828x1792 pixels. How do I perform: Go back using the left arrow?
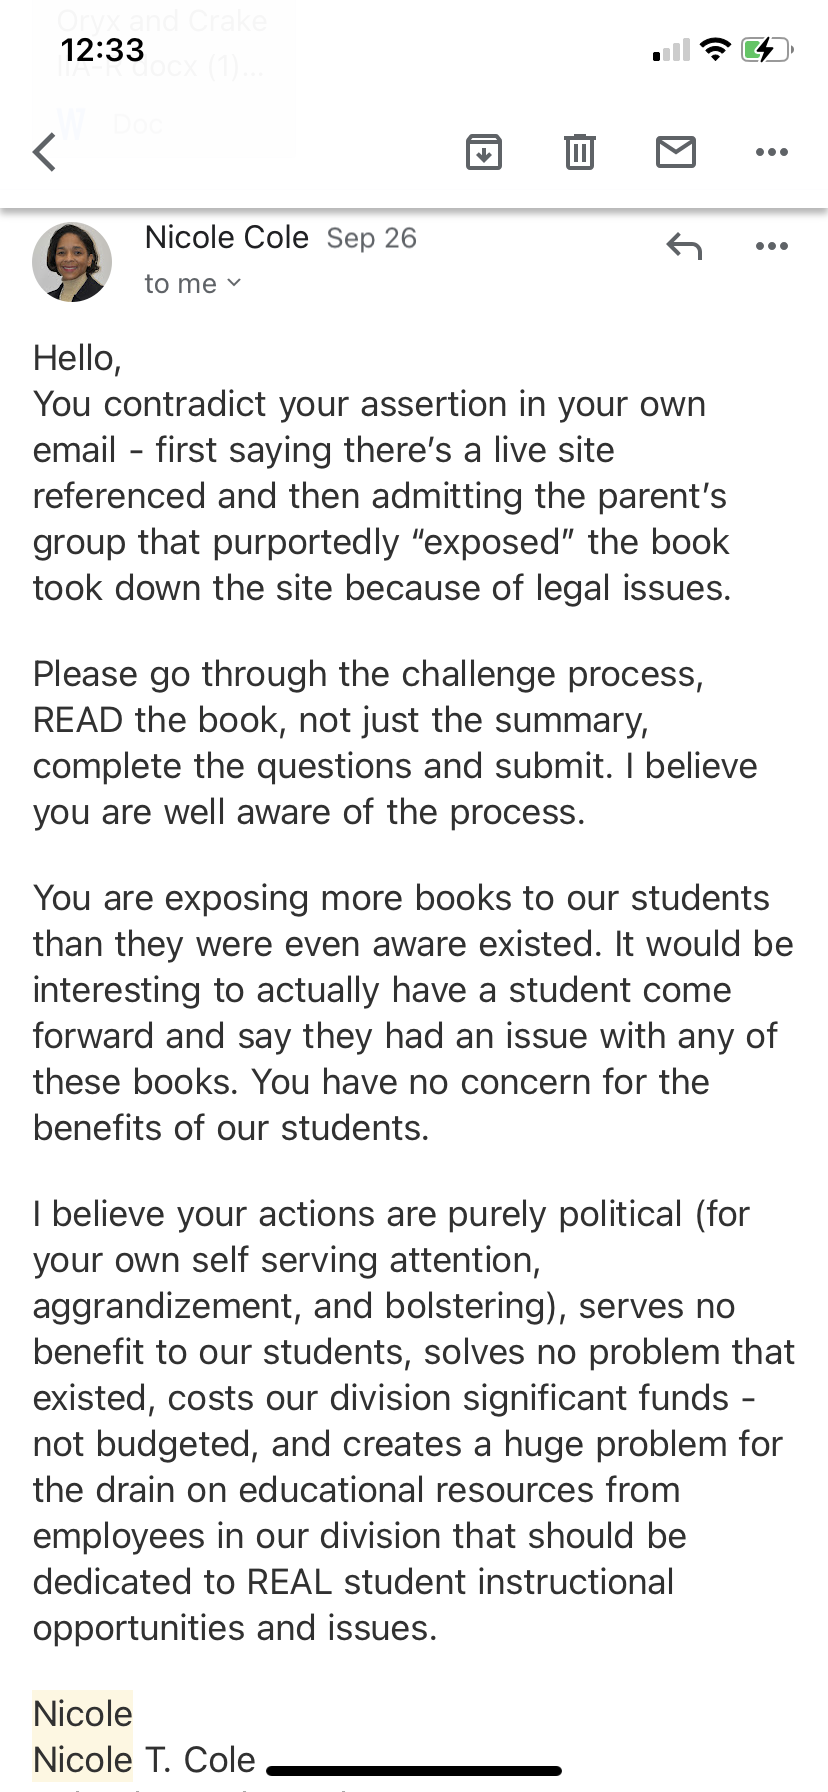(x=45, y=153)
